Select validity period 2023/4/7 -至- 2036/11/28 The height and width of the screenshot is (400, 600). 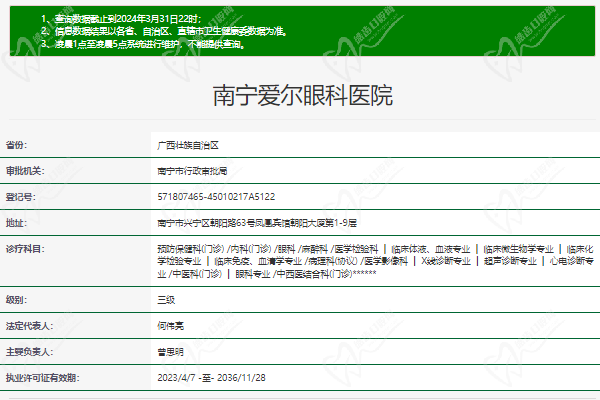(x=211, y=378)
